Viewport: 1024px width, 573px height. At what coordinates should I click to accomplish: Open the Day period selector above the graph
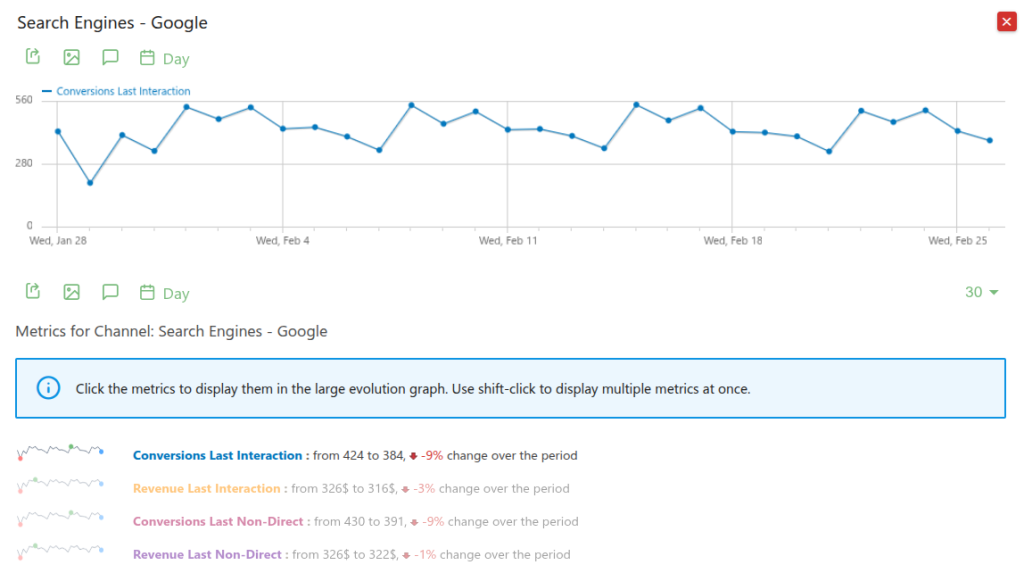165,59
